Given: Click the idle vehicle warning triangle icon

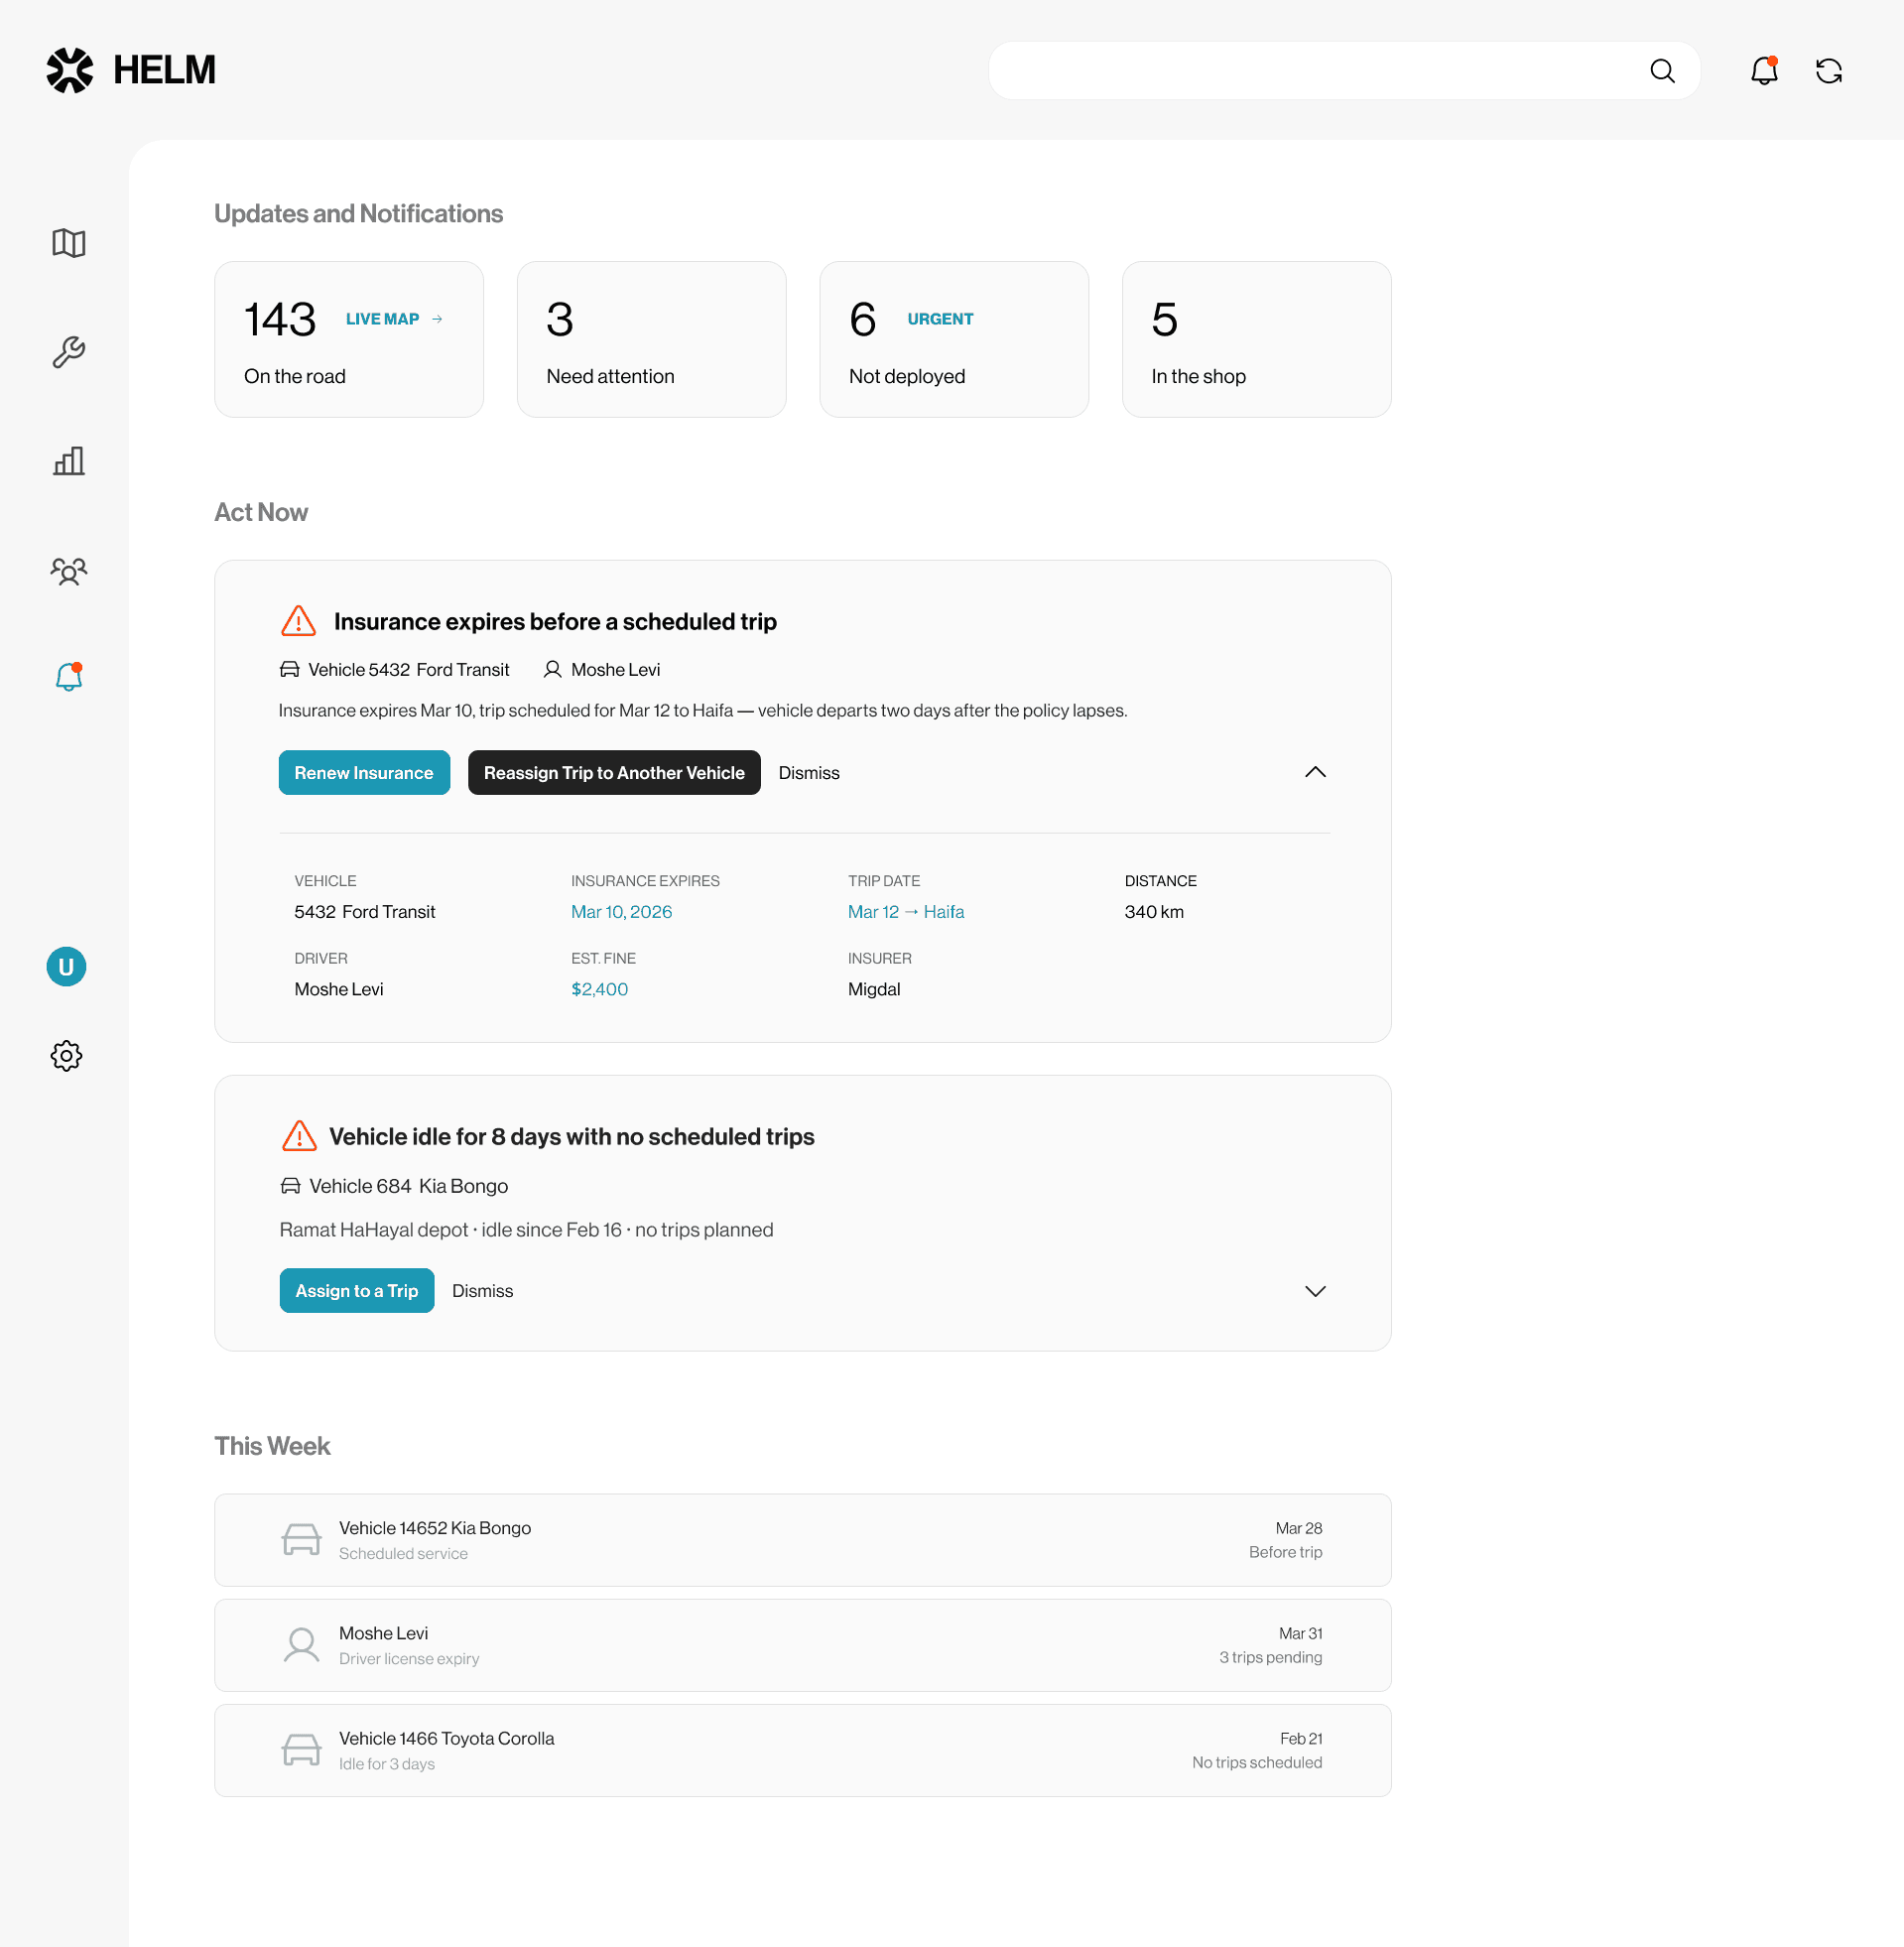Looking at the screenshot, I should [x=299, y=1136].
